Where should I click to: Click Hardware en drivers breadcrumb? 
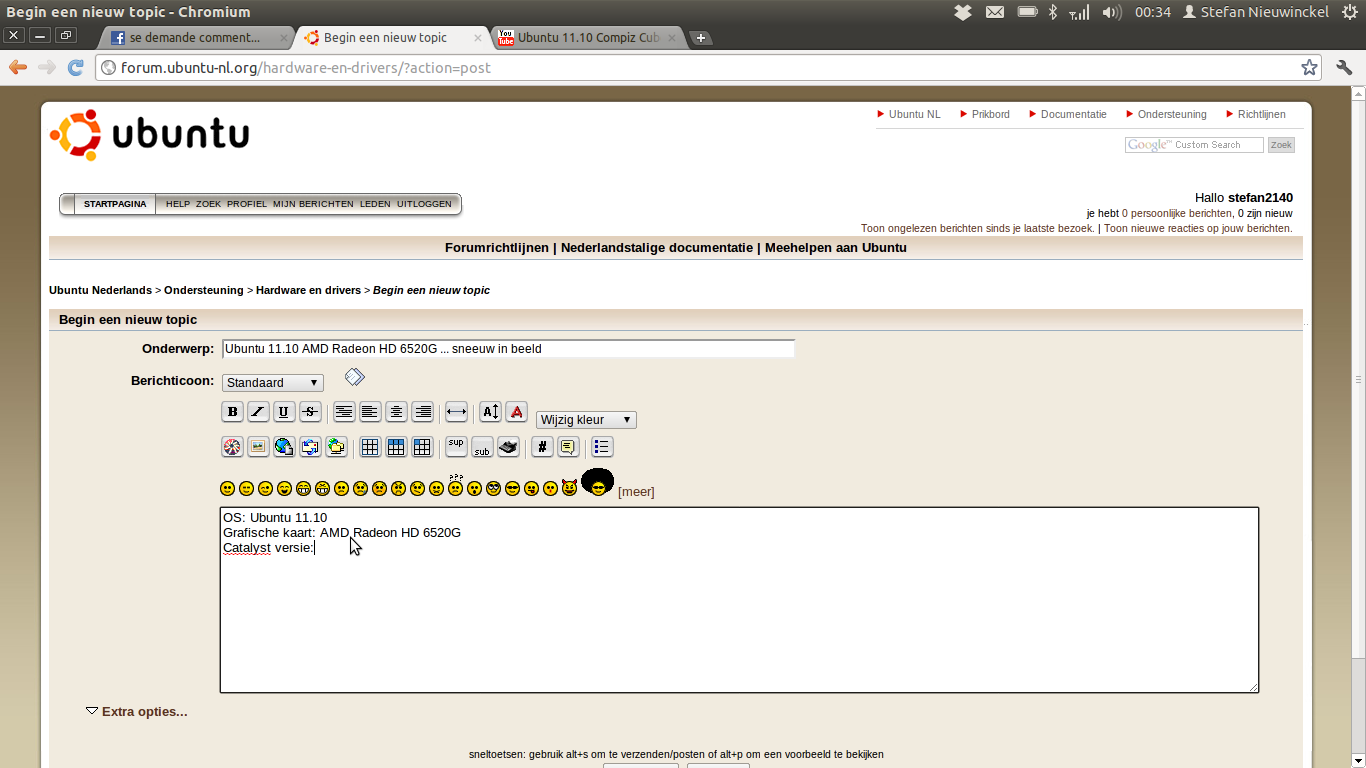click(x=308, y=290)
